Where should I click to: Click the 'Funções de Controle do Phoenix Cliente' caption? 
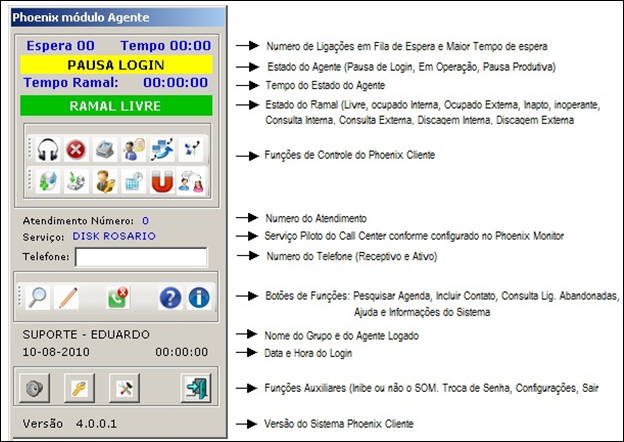coord(350,155)
